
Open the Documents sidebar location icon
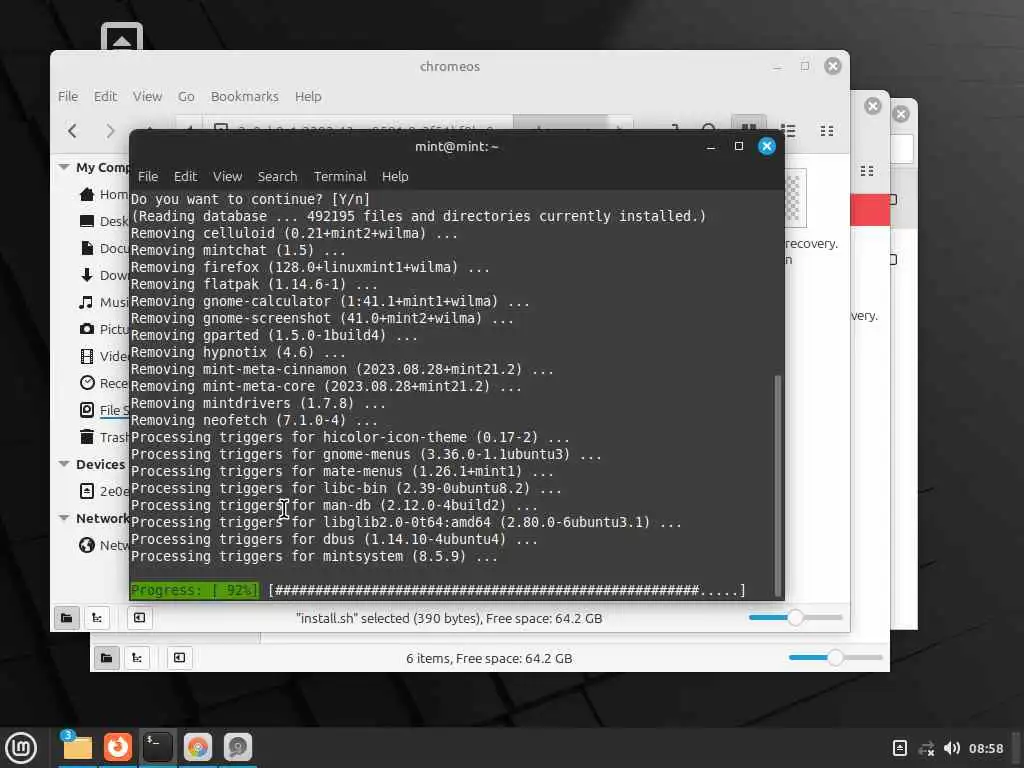point(87,248)
